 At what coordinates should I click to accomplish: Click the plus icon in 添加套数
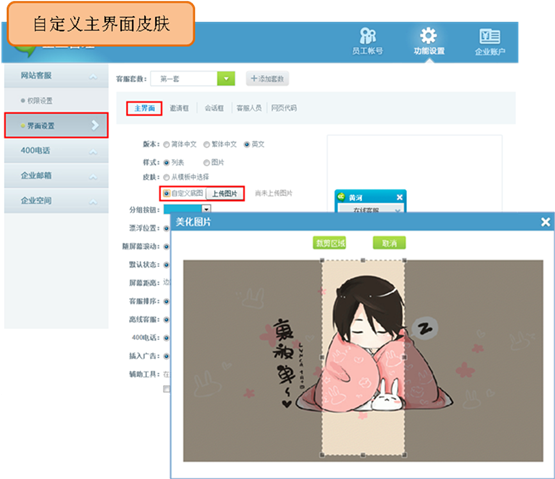(254, 78)
